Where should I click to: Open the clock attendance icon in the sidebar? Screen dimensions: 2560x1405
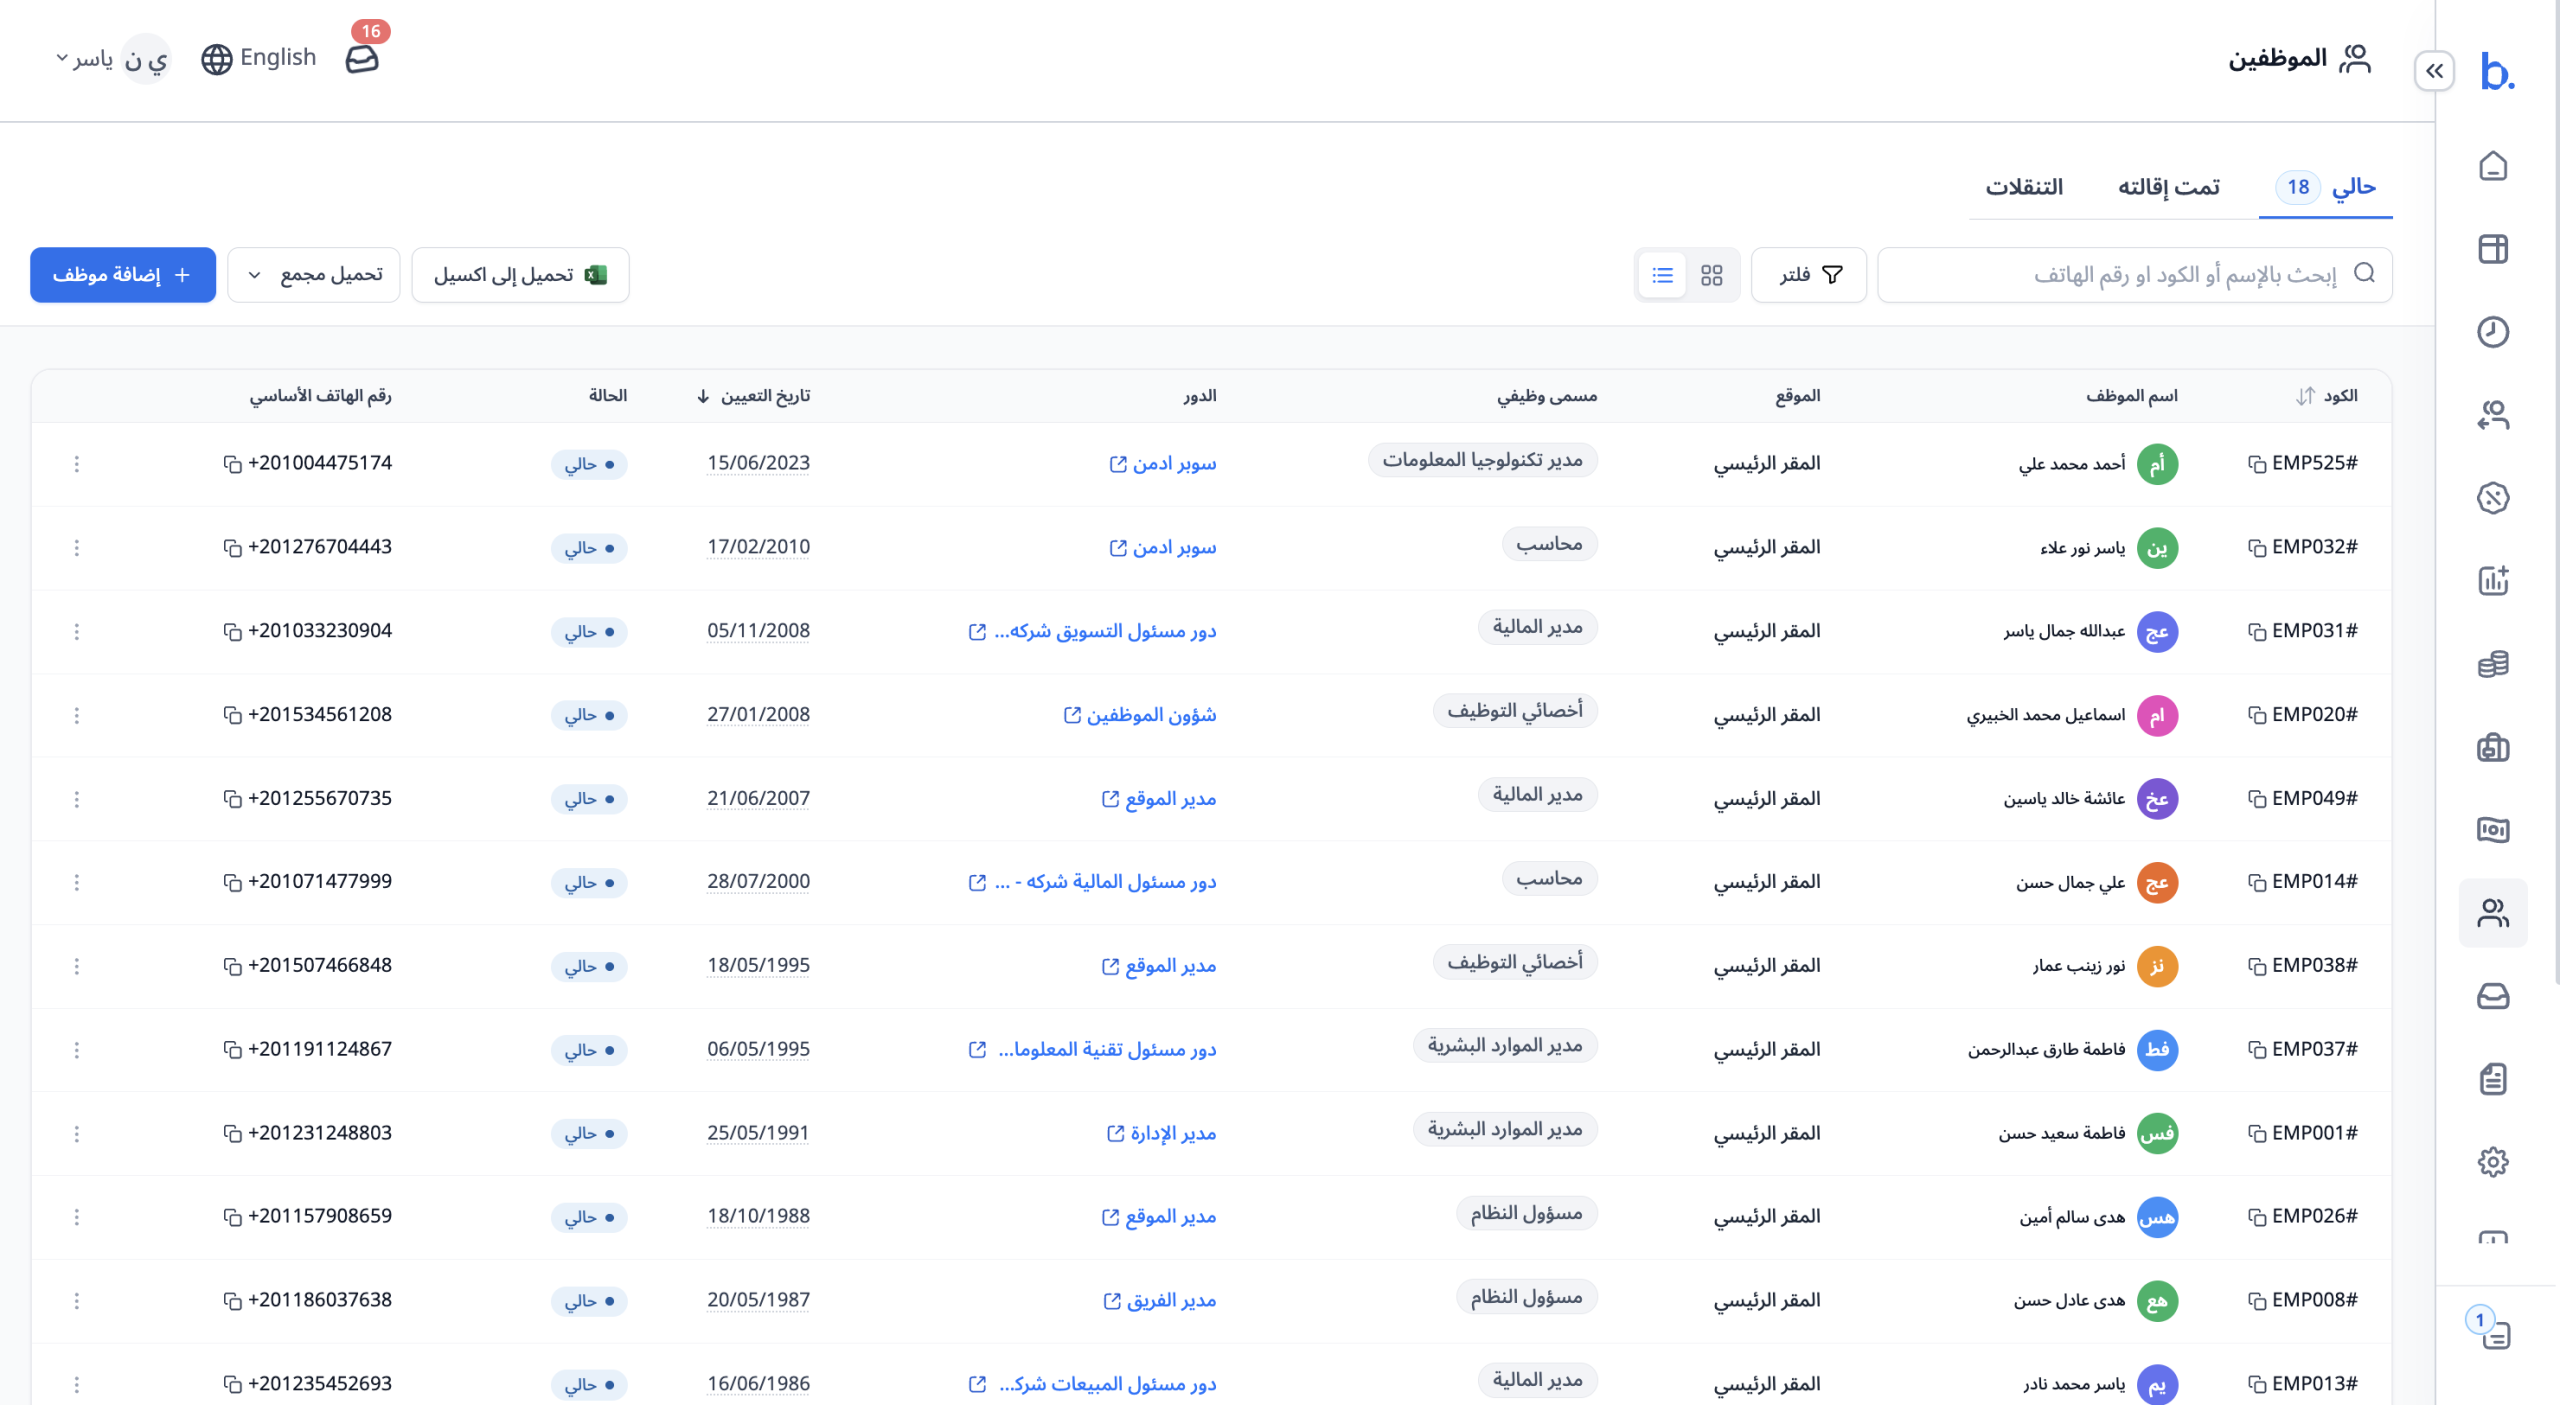tap(2493, 332)
